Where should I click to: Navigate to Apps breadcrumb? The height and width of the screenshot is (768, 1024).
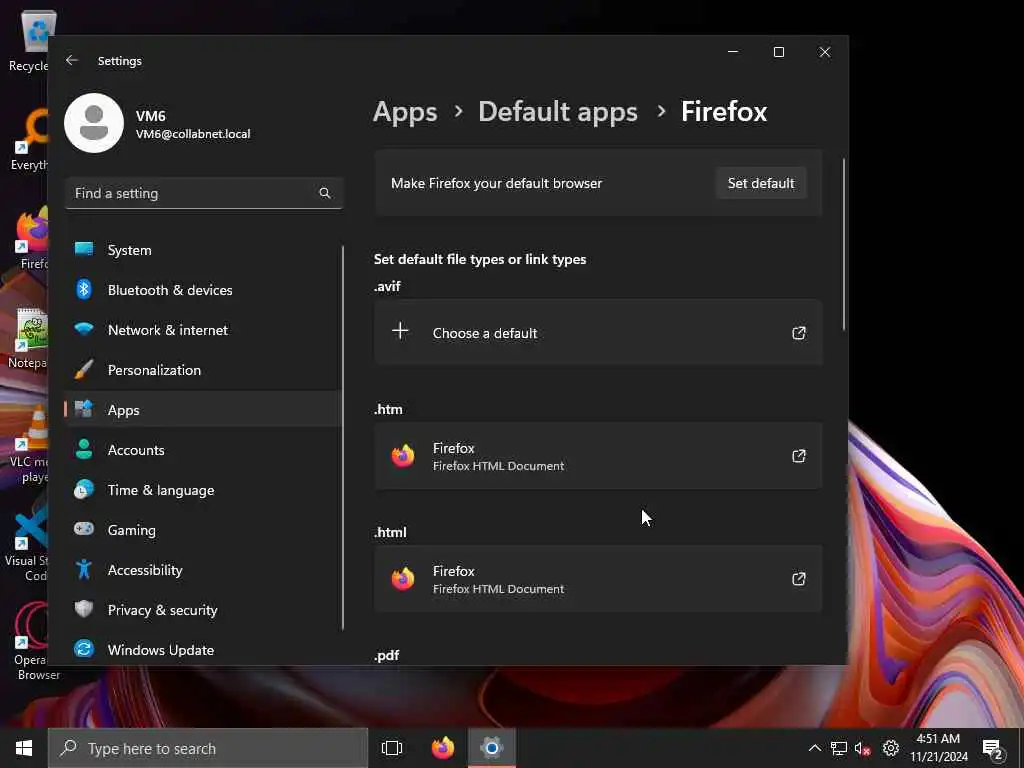click(405, 112)
